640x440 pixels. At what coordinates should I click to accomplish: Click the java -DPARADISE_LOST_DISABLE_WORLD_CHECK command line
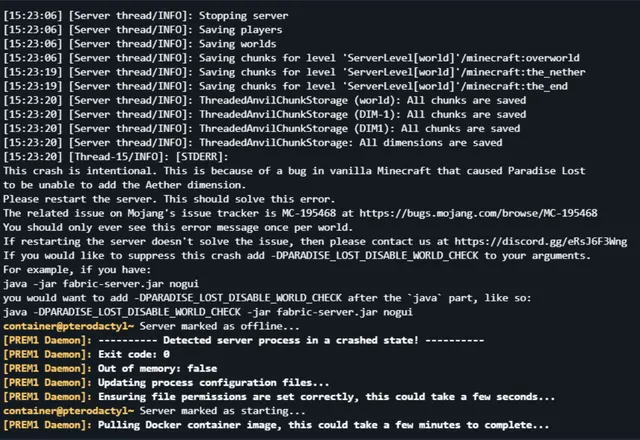[x=208, y=312]
